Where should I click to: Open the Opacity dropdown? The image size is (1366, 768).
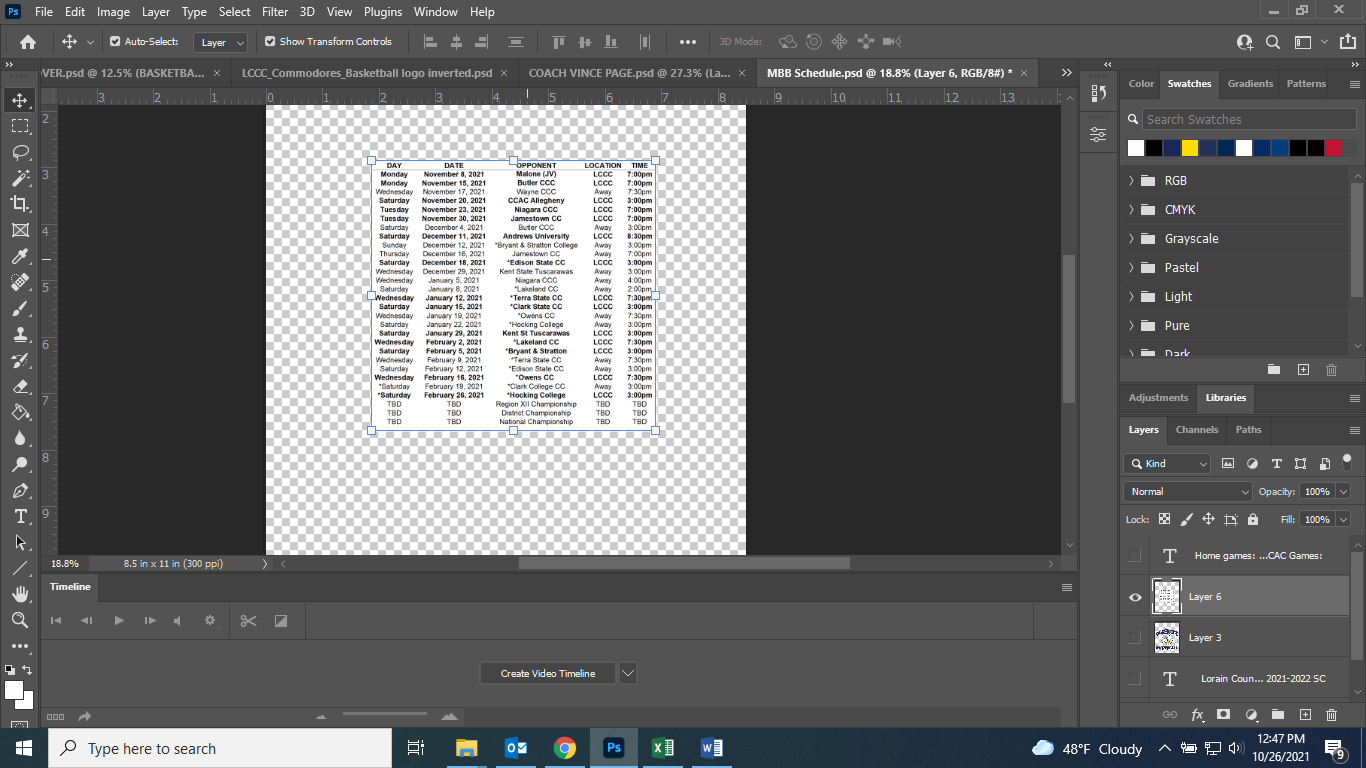(x=1342, y=491)
